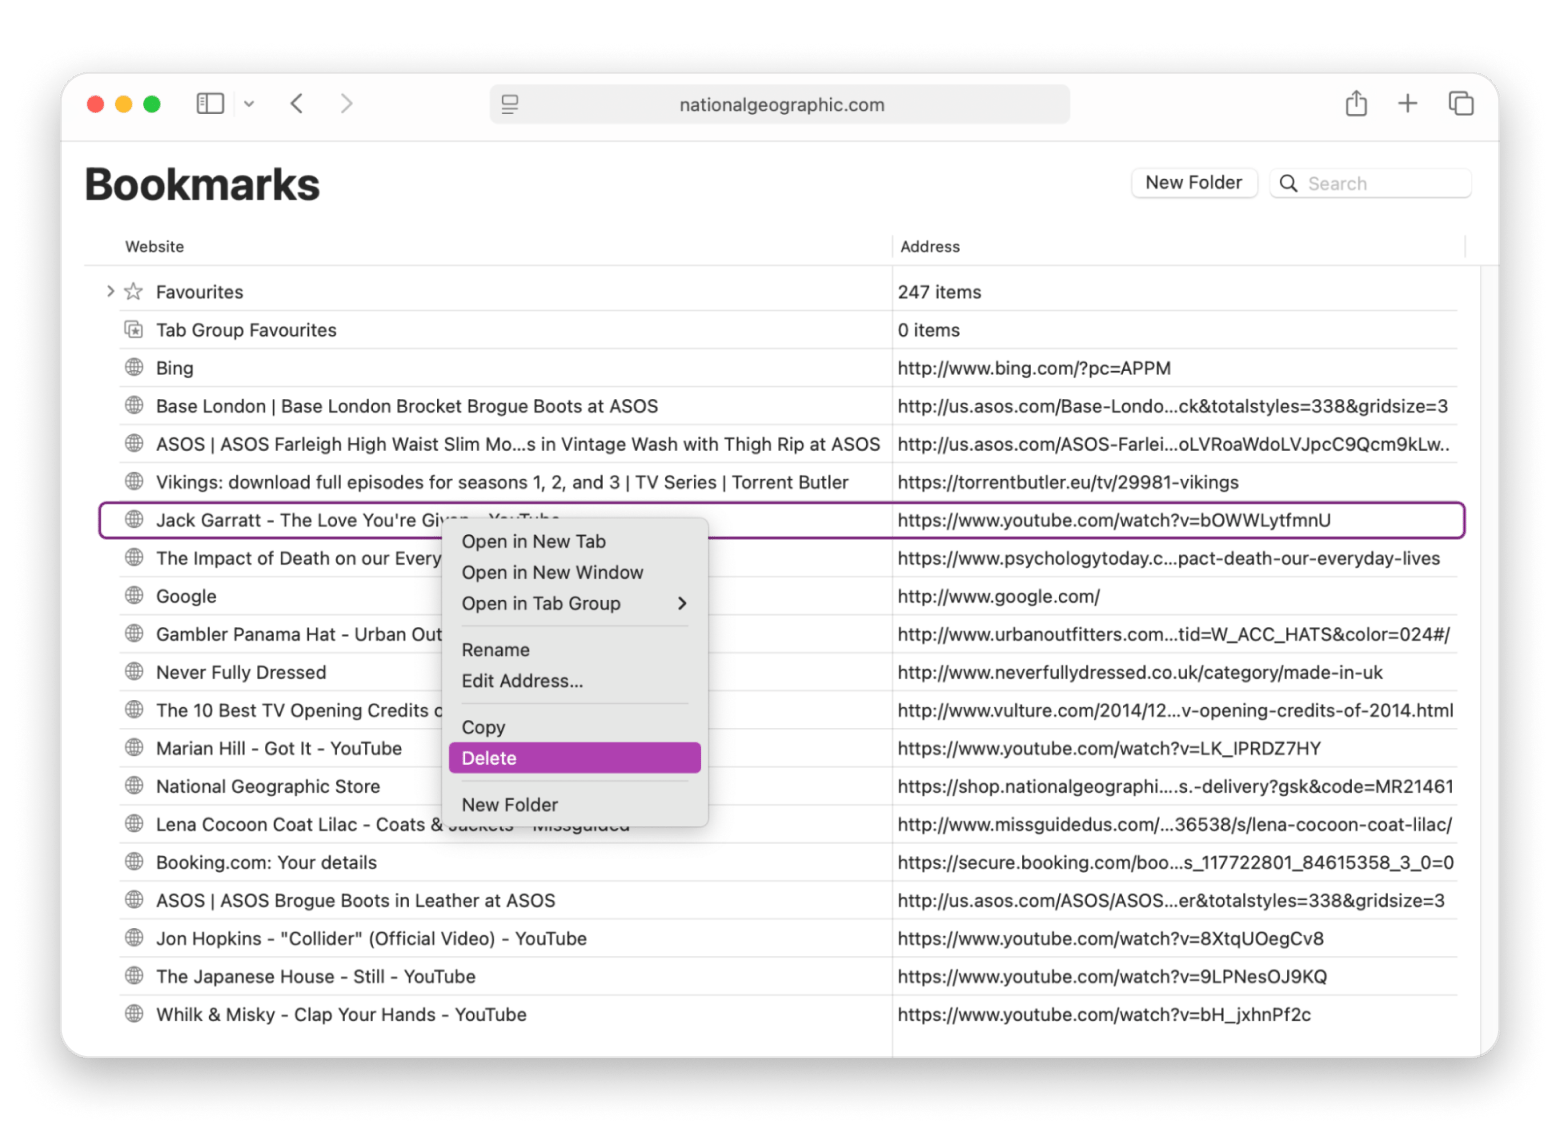The image size is (1560, 1138).
Task: Select Copy in the context menu
Action: (484, 728)
